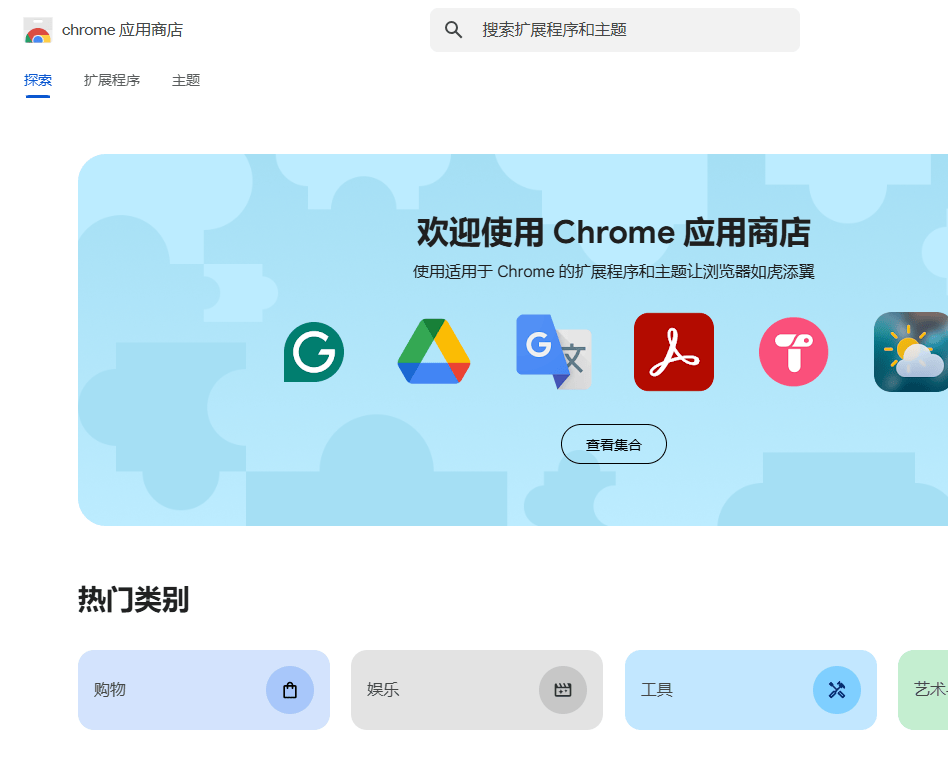Click the search magnifier icon
The width and height of the screenshot is (948, 763).
453,30
